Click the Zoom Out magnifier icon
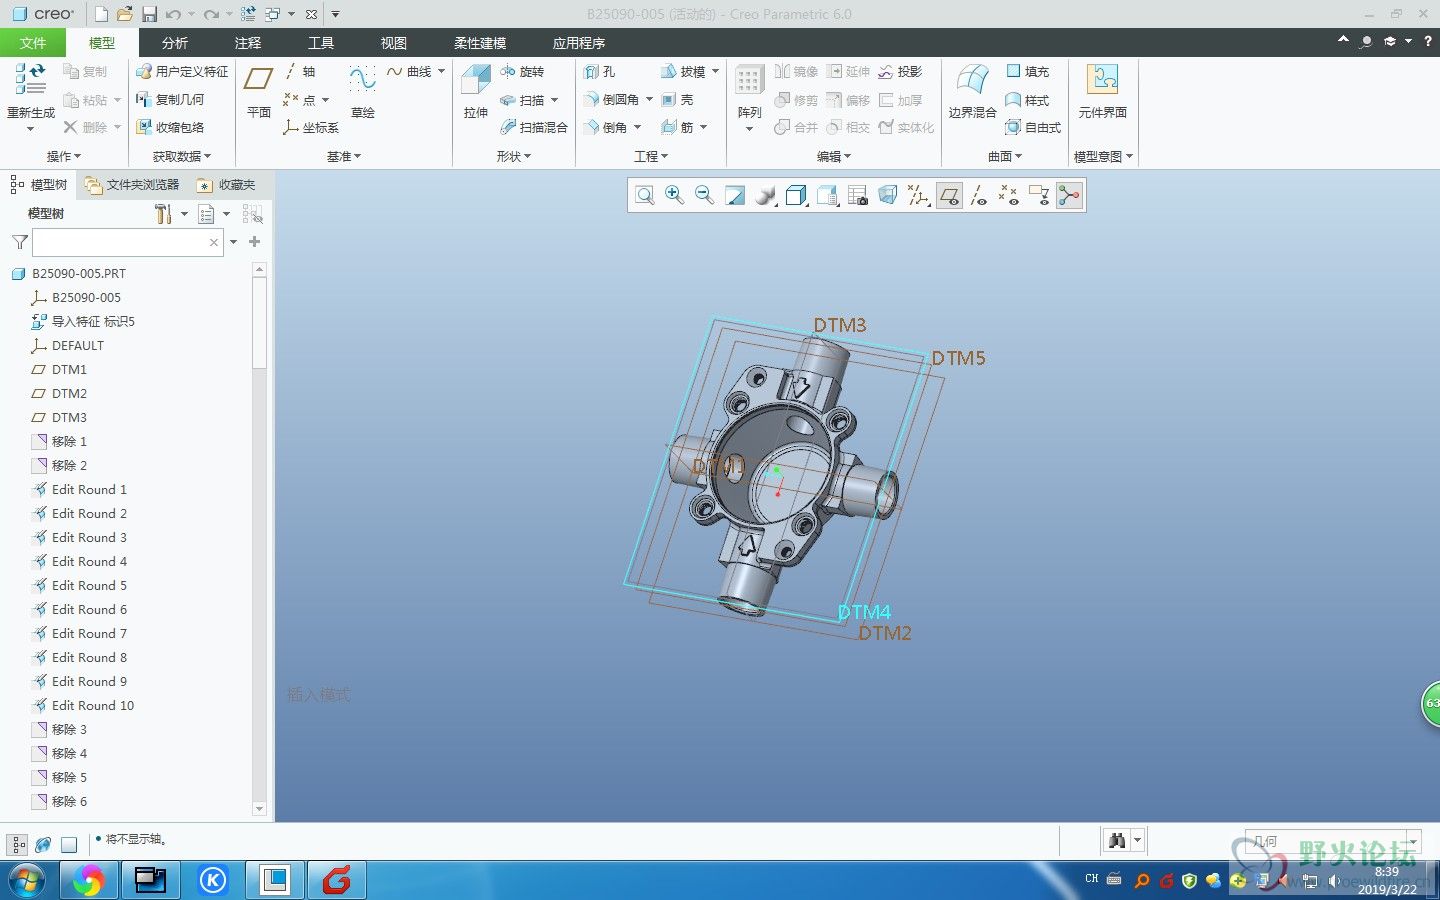Viewport: 1440px width, 900px height. point(705,196)
